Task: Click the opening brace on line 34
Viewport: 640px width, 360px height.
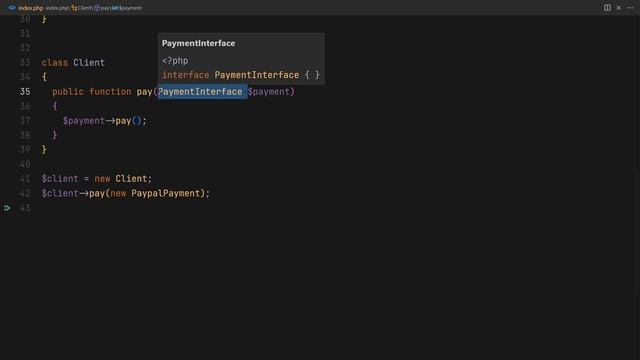Action: [44, 77]
